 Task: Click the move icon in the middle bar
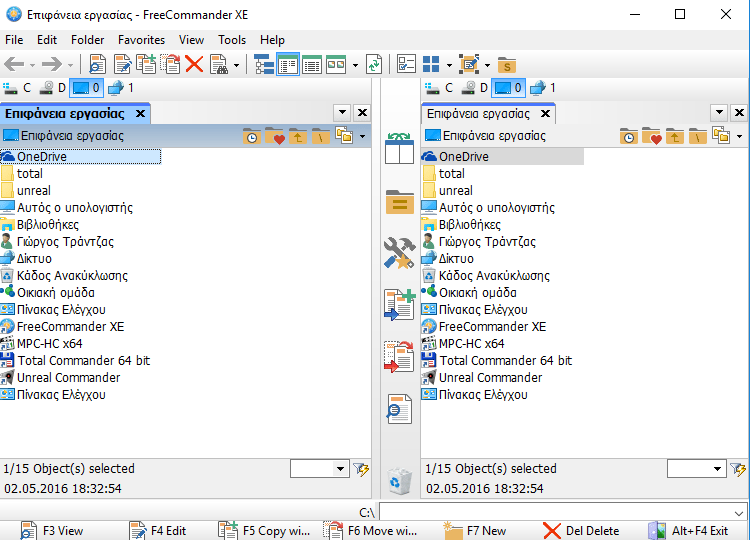click(x=399, y=356)
